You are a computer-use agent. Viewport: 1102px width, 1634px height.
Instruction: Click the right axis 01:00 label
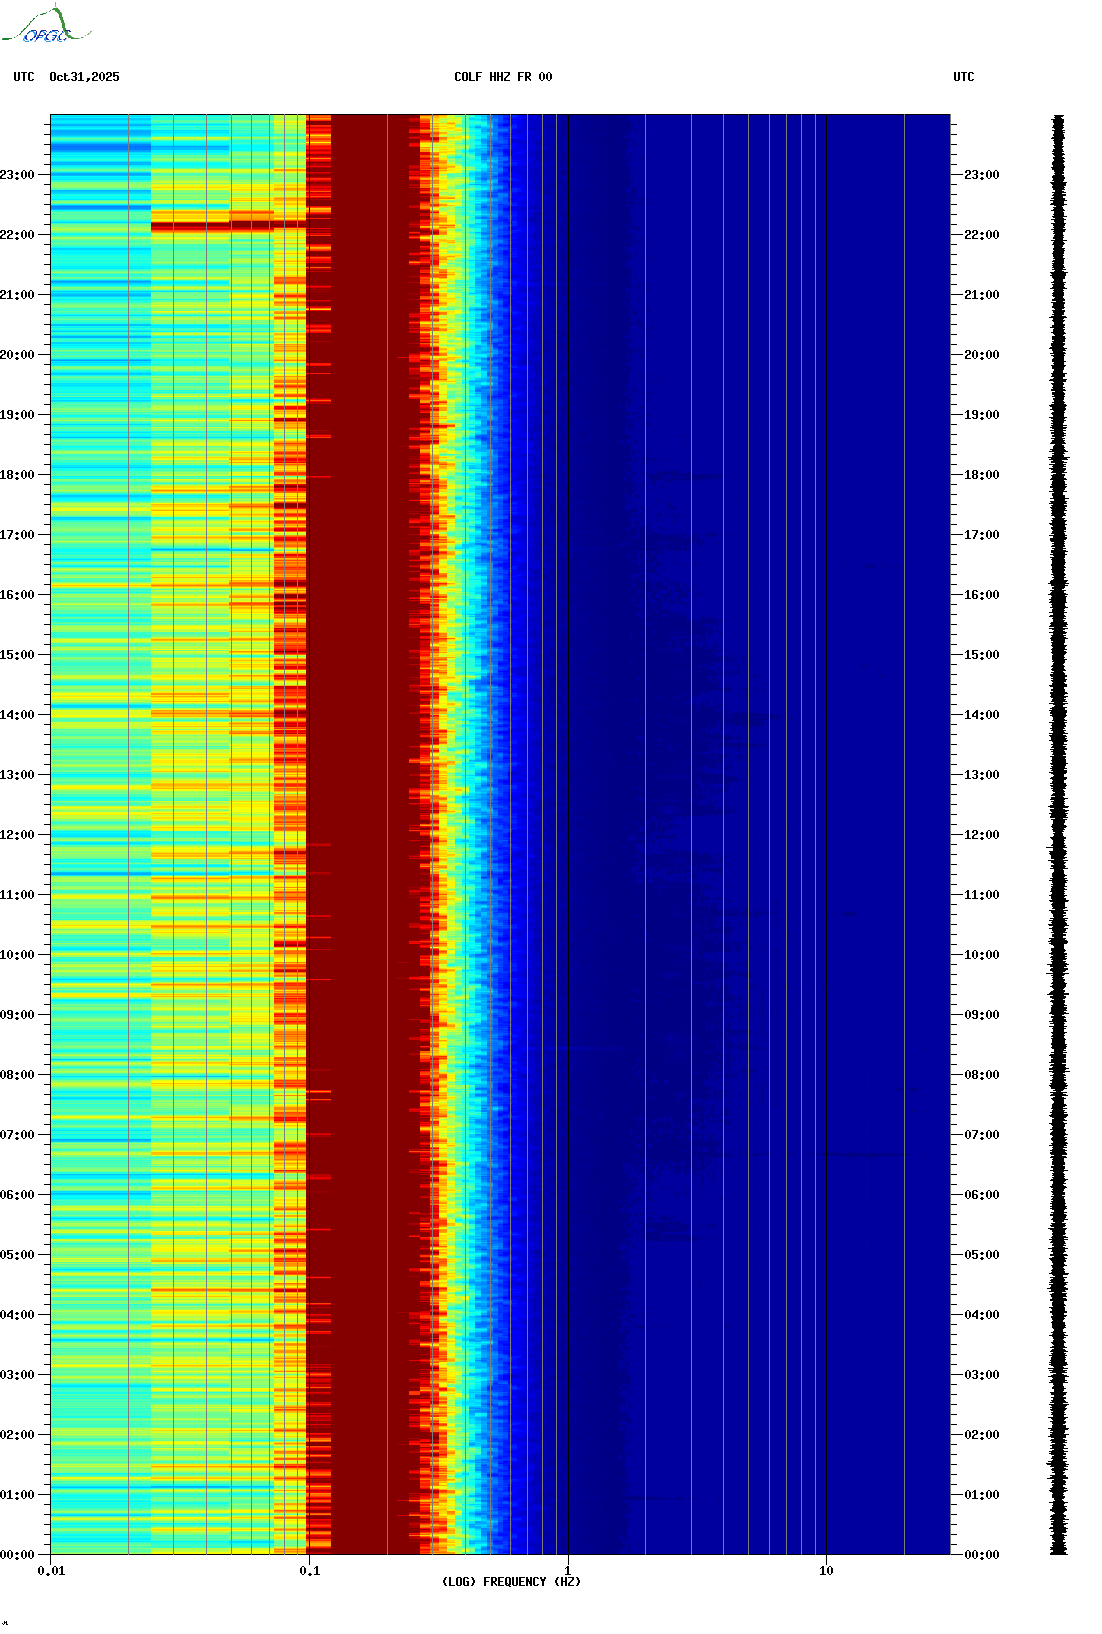click(x=982, y=1495)
